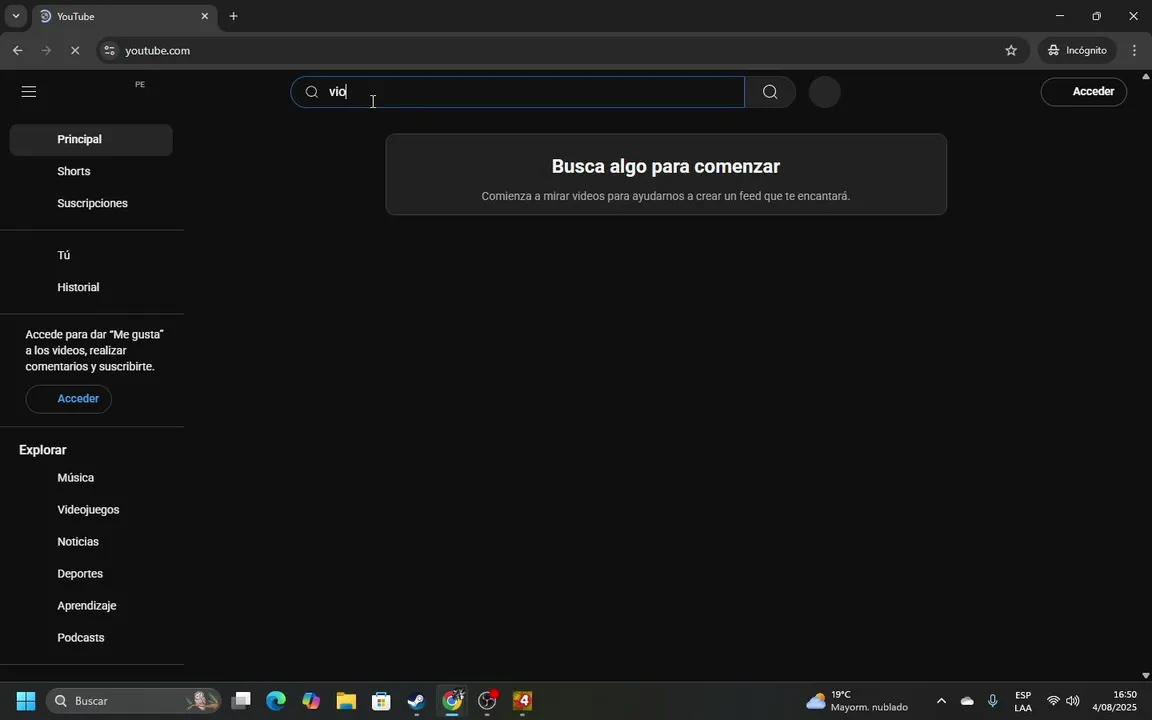Explore the Videojuegos category
This screenshot has height=720, width=1152.
tap(91, 510)
